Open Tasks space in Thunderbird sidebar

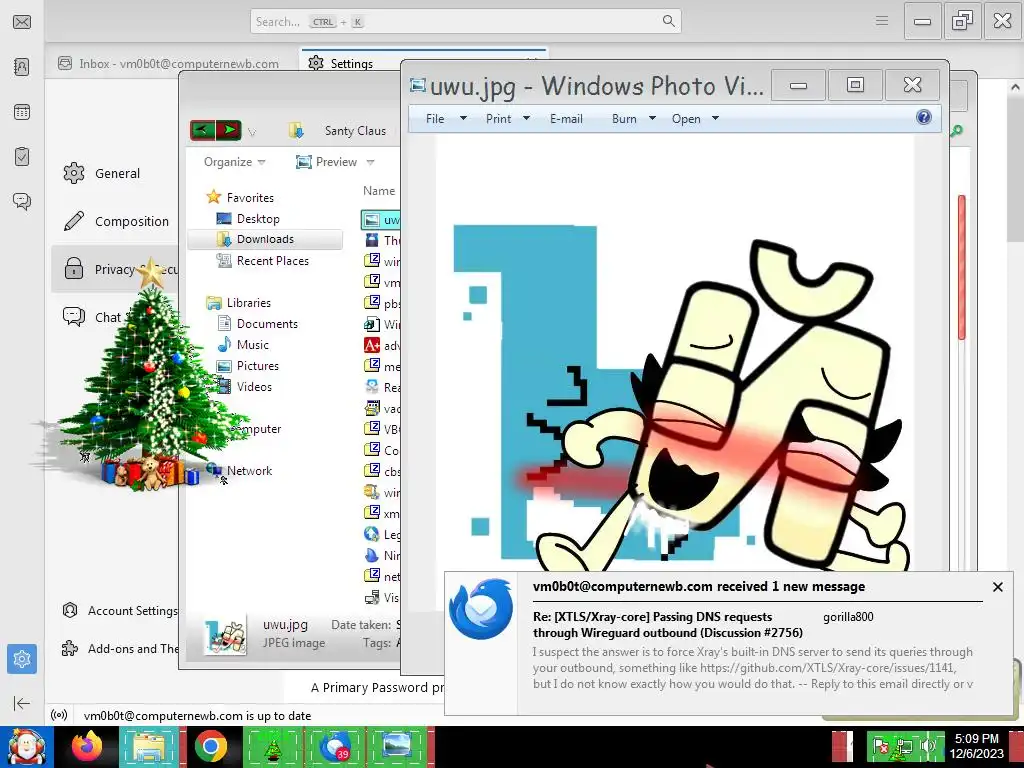pyautogui.click(x=22, y=157)
